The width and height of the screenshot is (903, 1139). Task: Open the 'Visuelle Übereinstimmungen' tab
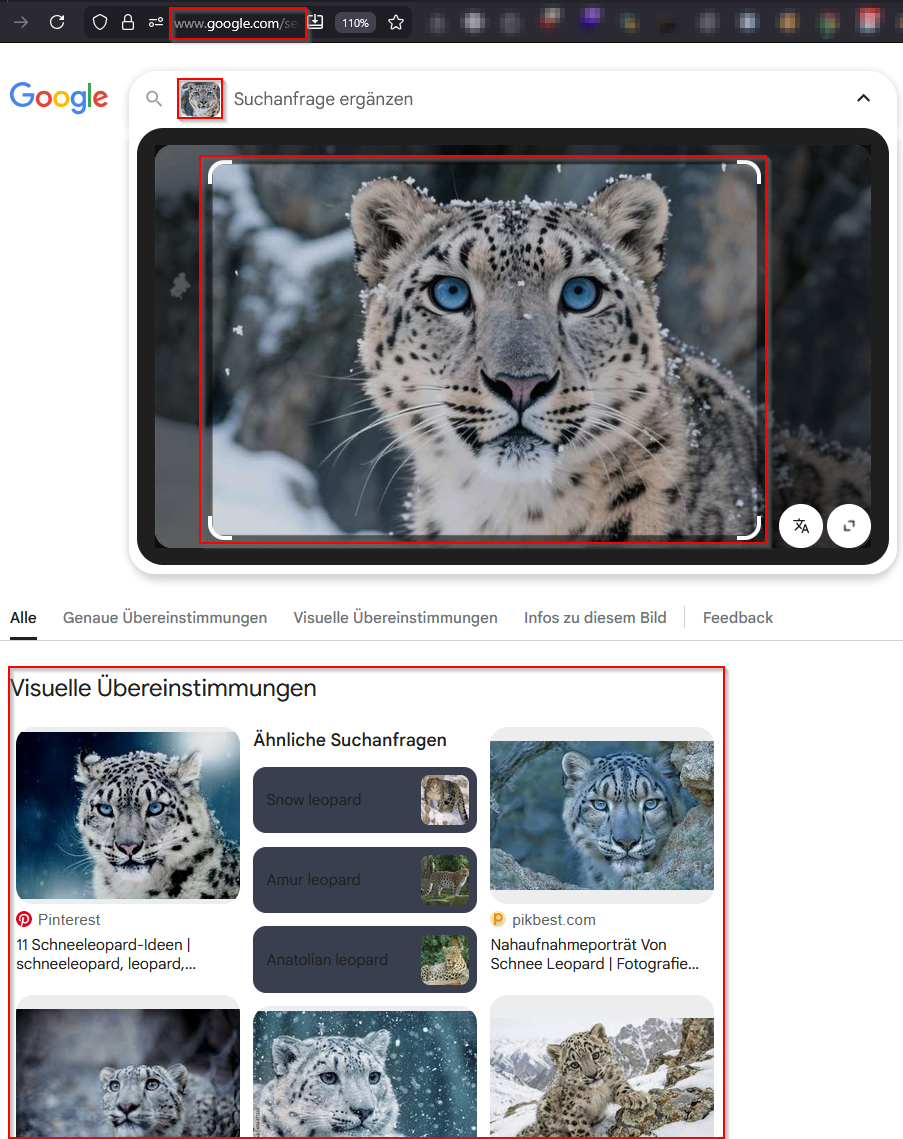395,618
